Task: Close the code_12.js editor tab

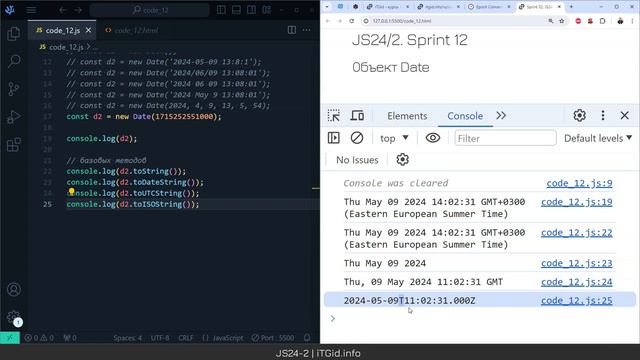Action: pyautogui.click(x=88, y=30)
